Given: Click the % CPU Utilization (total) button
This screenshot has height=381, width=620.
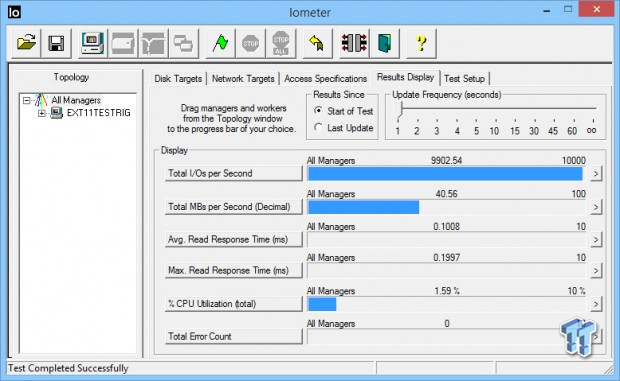Looking at the screenshot, I should pos(234,304).
